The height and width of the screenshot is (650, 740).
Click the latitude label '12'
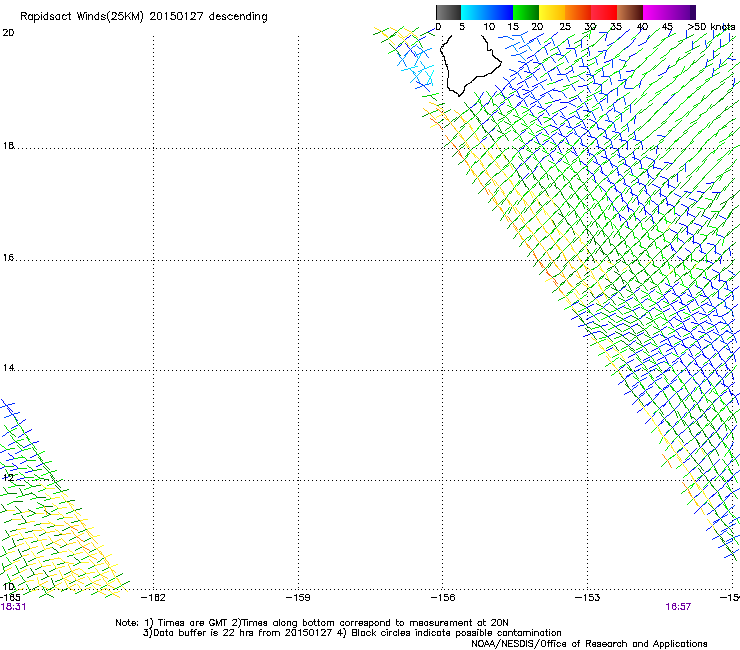click(8, 477)
